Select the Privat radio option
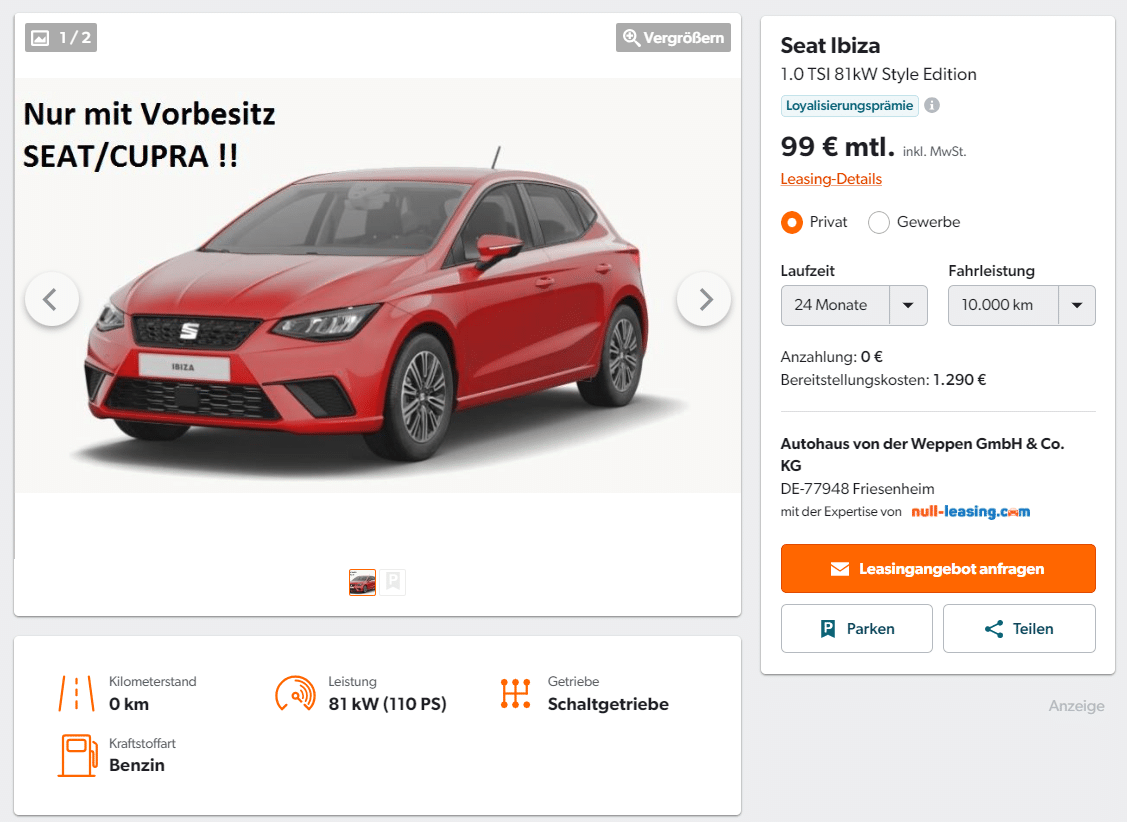The width and height of the screenshot is (1127, 822). 791,223
